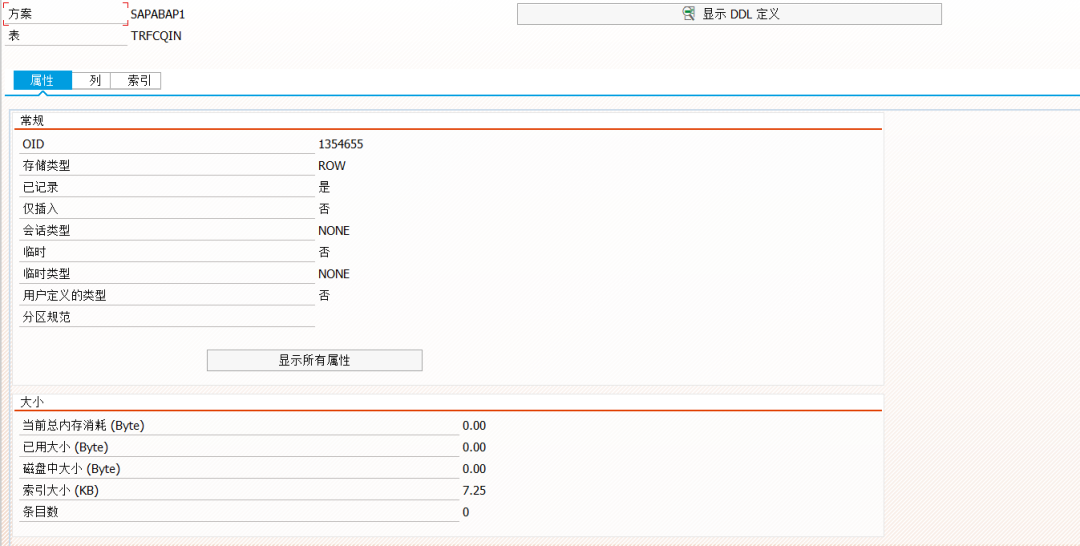Focus the 方案 input field
1080x546 pixels.
(x=65, y=14)
